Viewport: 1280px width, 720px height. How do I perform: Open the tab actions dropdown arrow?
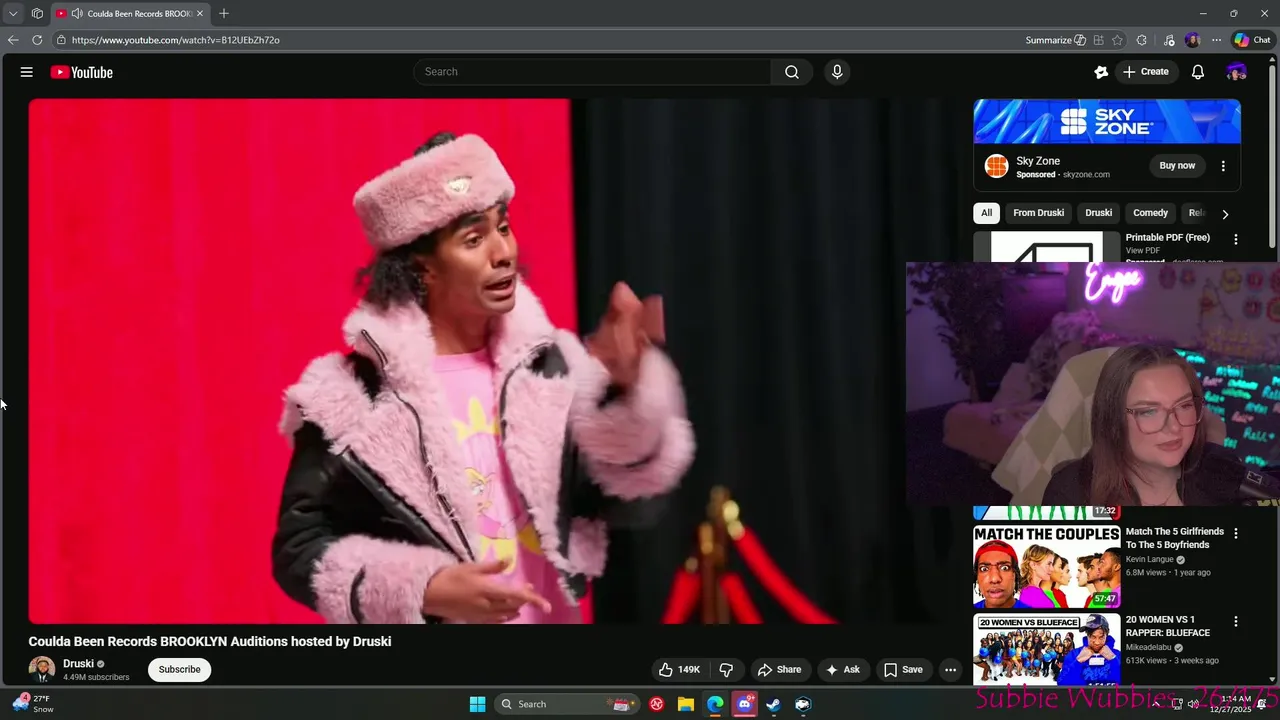tap(13, 14)
